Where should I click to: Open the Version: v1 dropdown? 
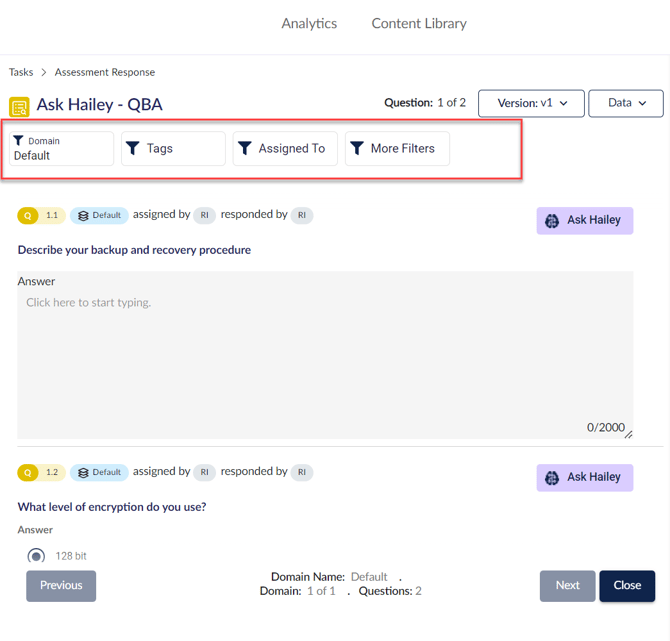531,103
